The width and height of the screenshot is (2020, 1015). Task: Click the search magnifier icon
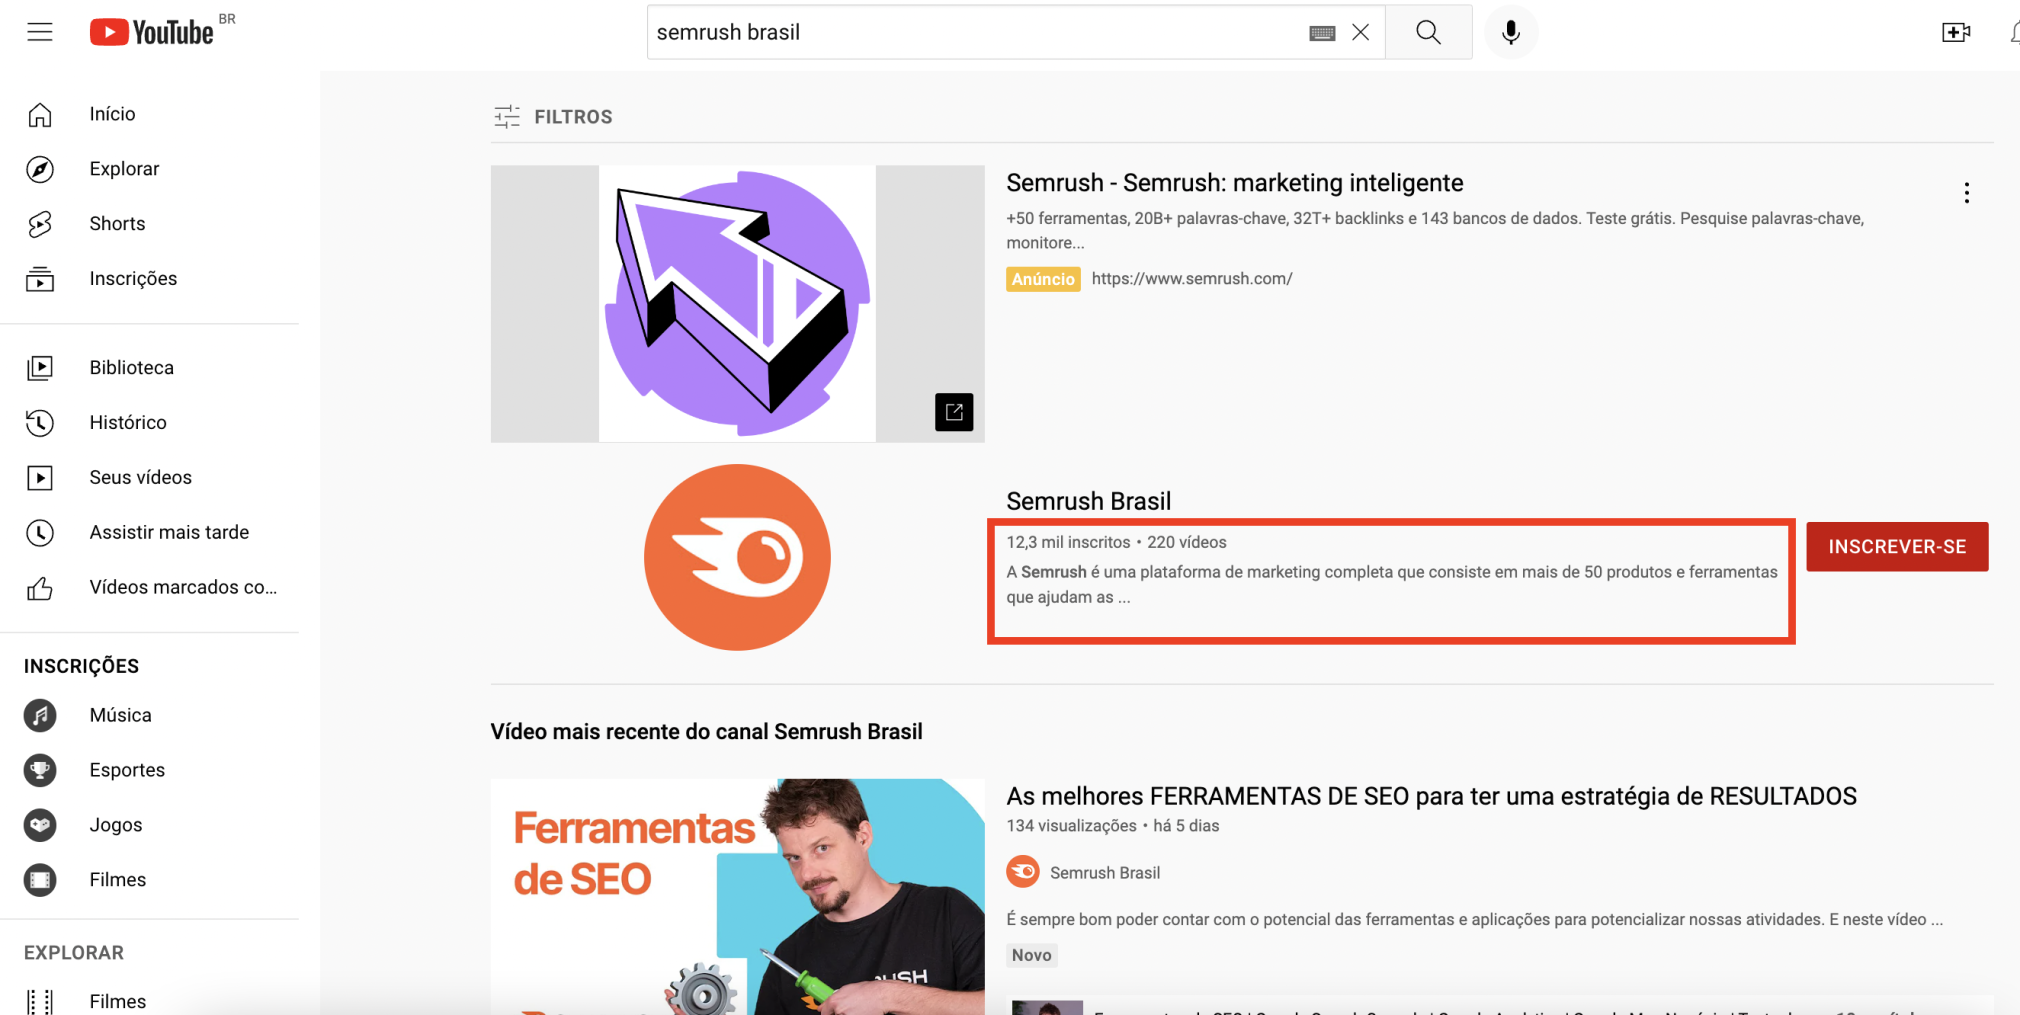(x=1428, y=31)
